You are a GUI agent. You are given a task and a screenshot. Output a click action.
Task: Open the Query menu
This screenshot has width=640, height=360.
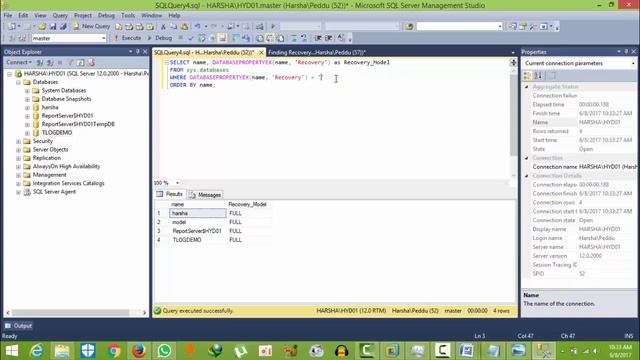point(60,15)
